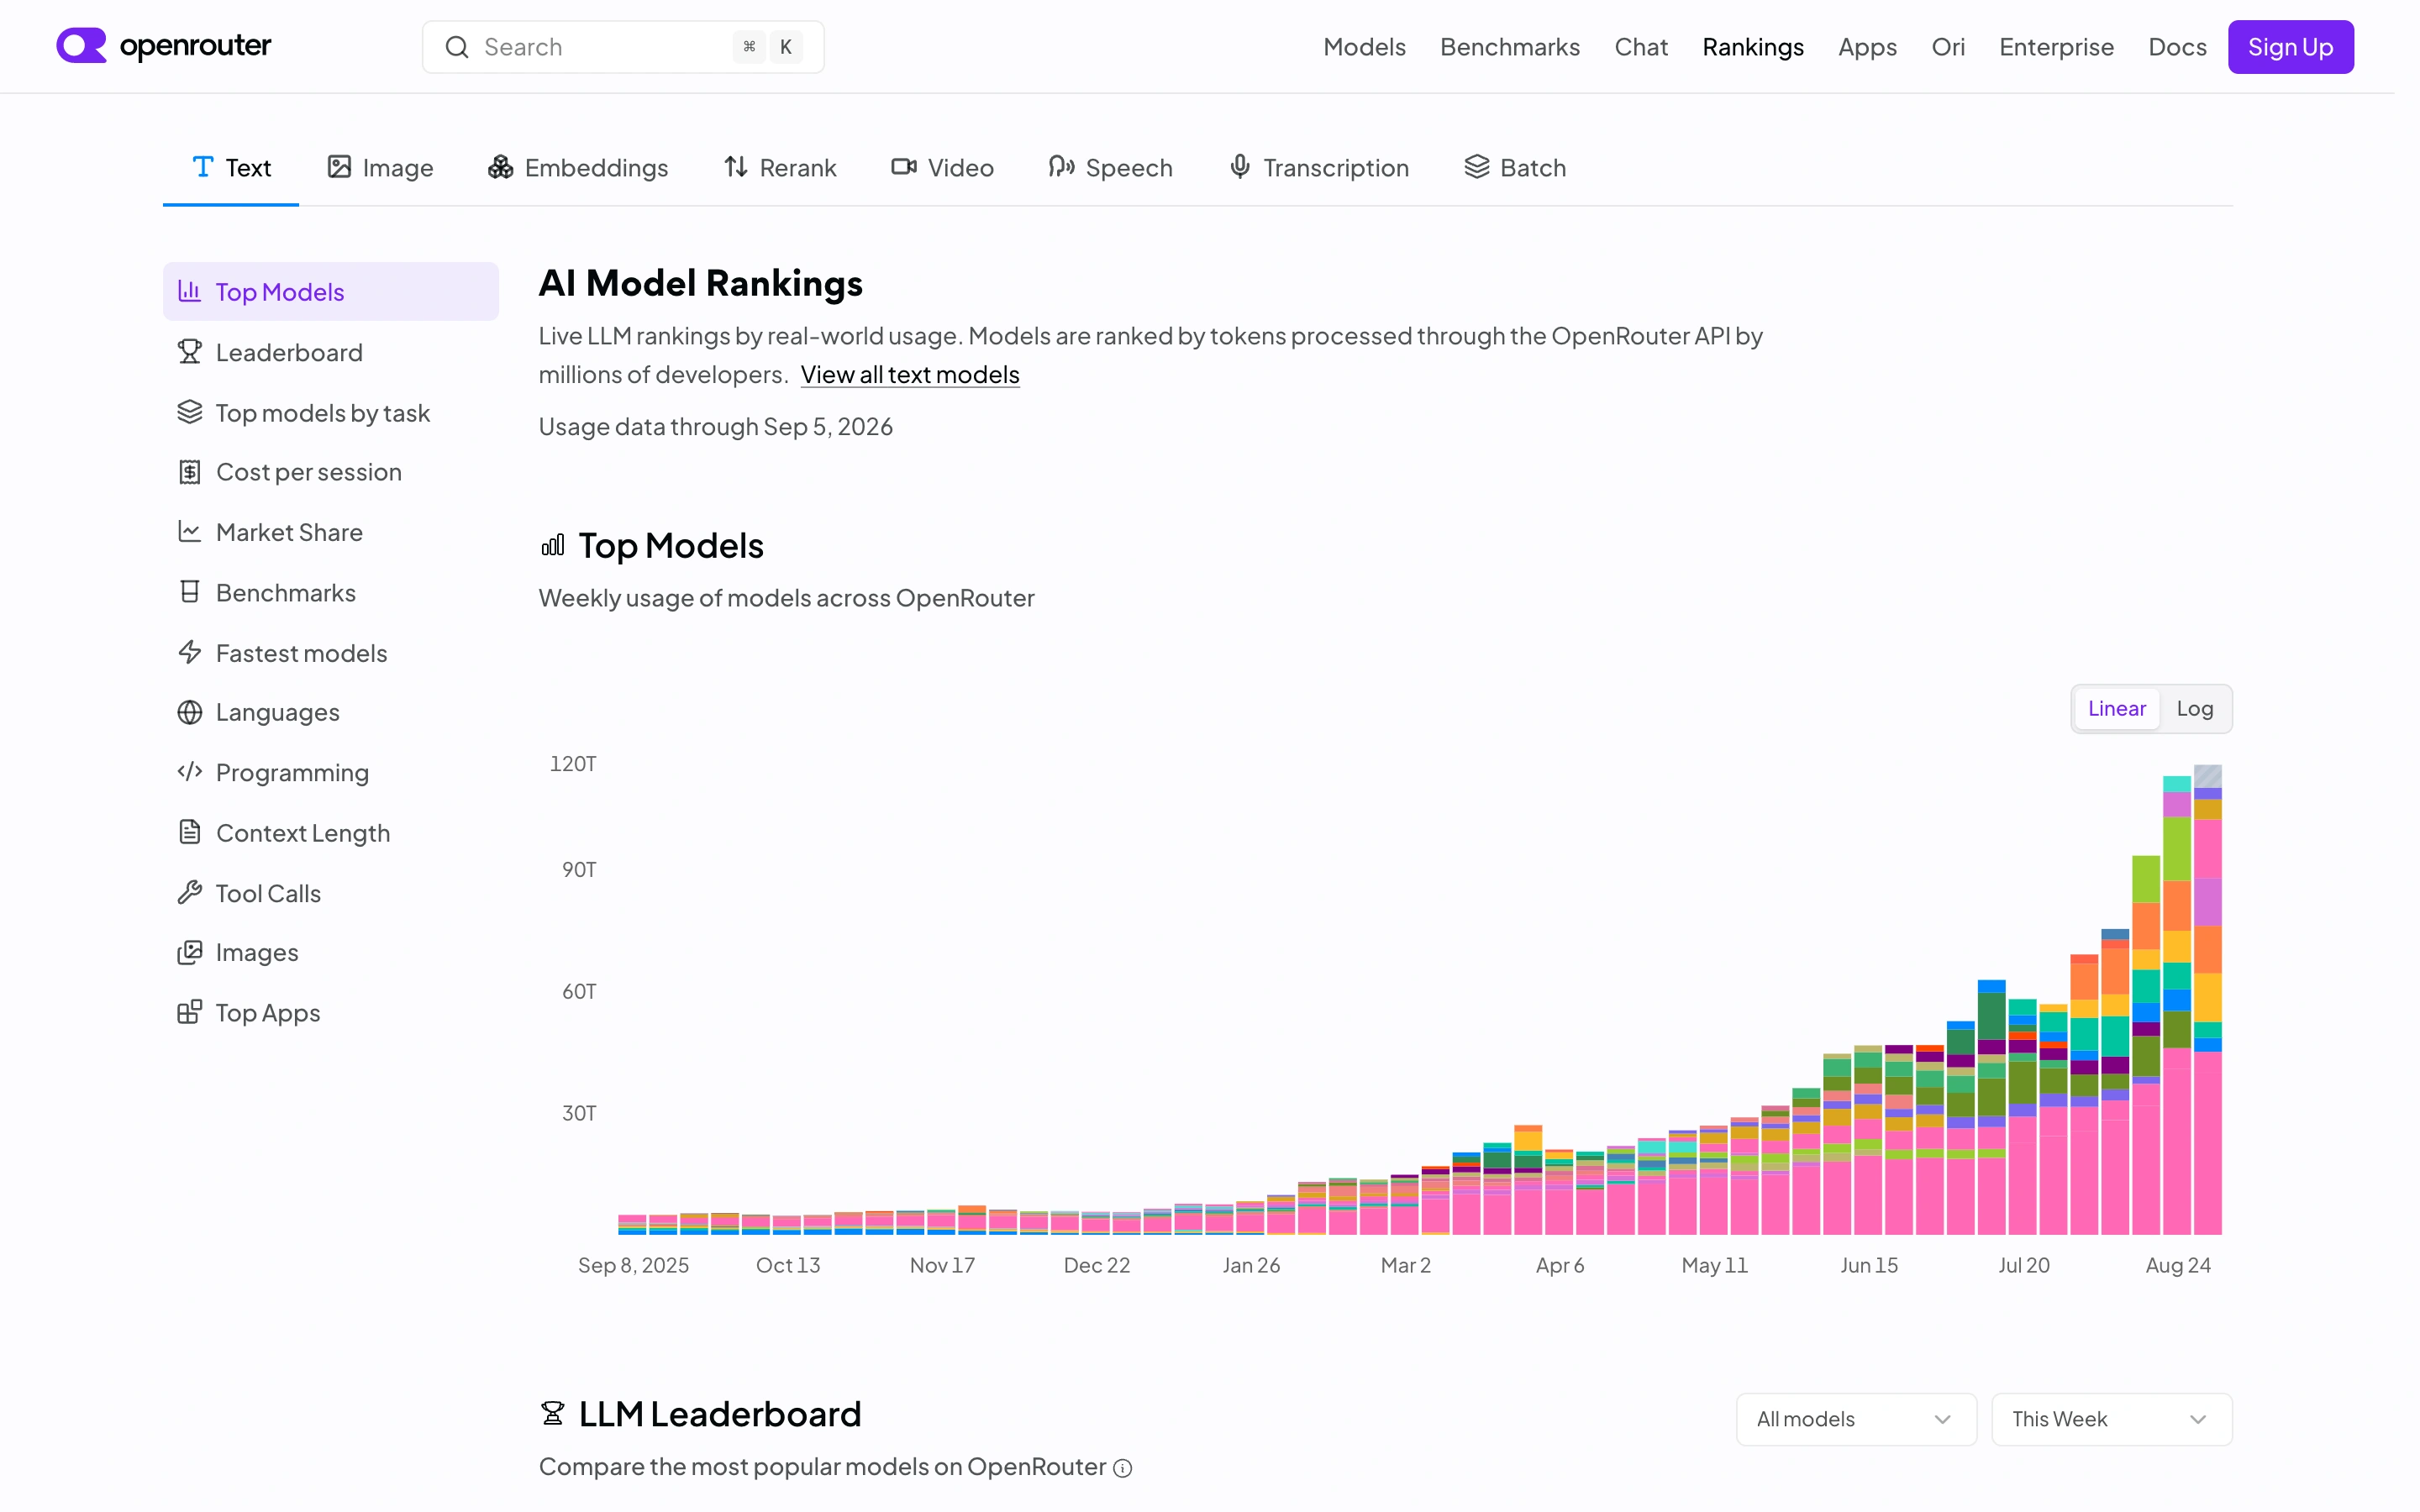Image resolution: width=2420 pixels, height=1512 pixels.
Task: Open Docs in the top navigation
Action: [x=2177, y=47]
